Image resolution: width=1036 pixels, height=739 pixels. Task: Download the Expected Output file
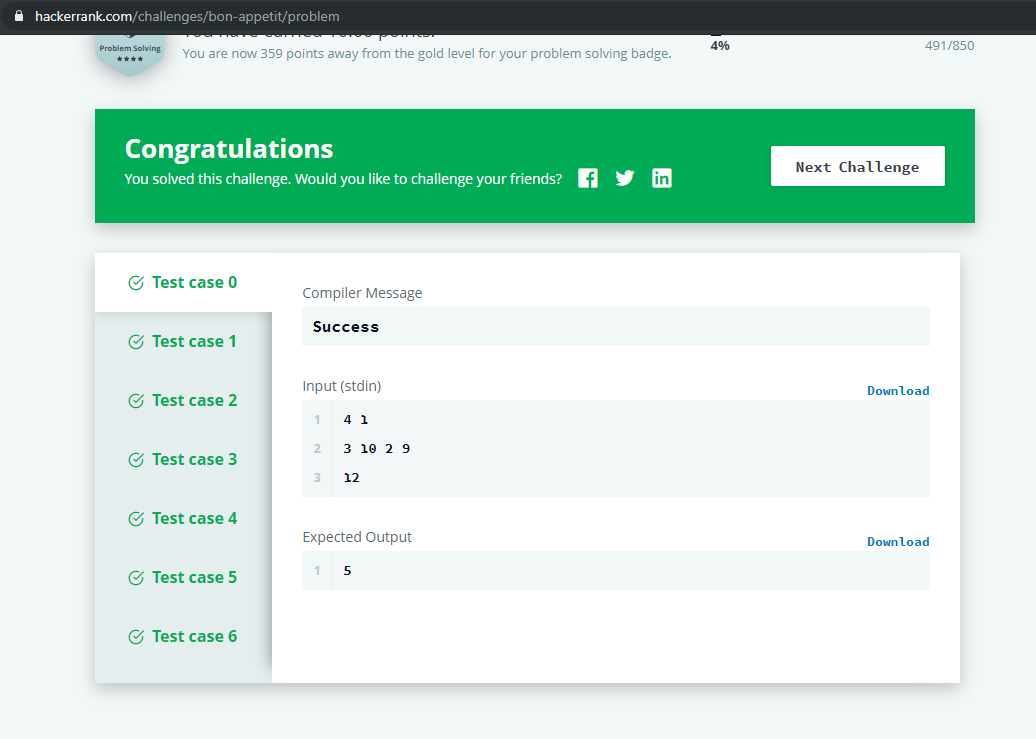coord(898,542)
